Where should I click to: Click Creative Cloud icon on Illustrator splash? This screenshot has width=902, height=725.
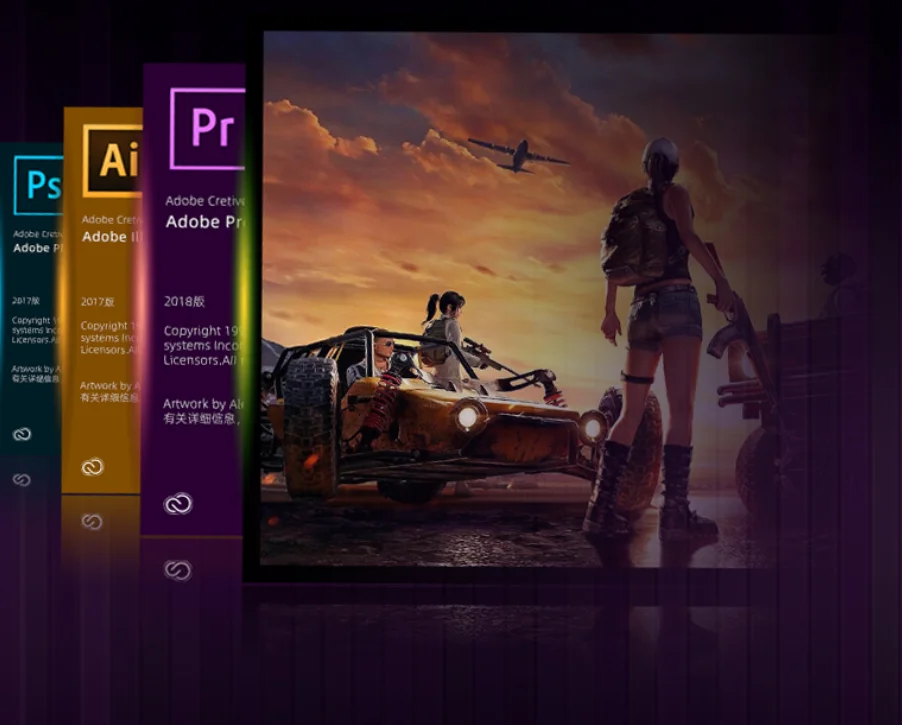pos(93,466)
